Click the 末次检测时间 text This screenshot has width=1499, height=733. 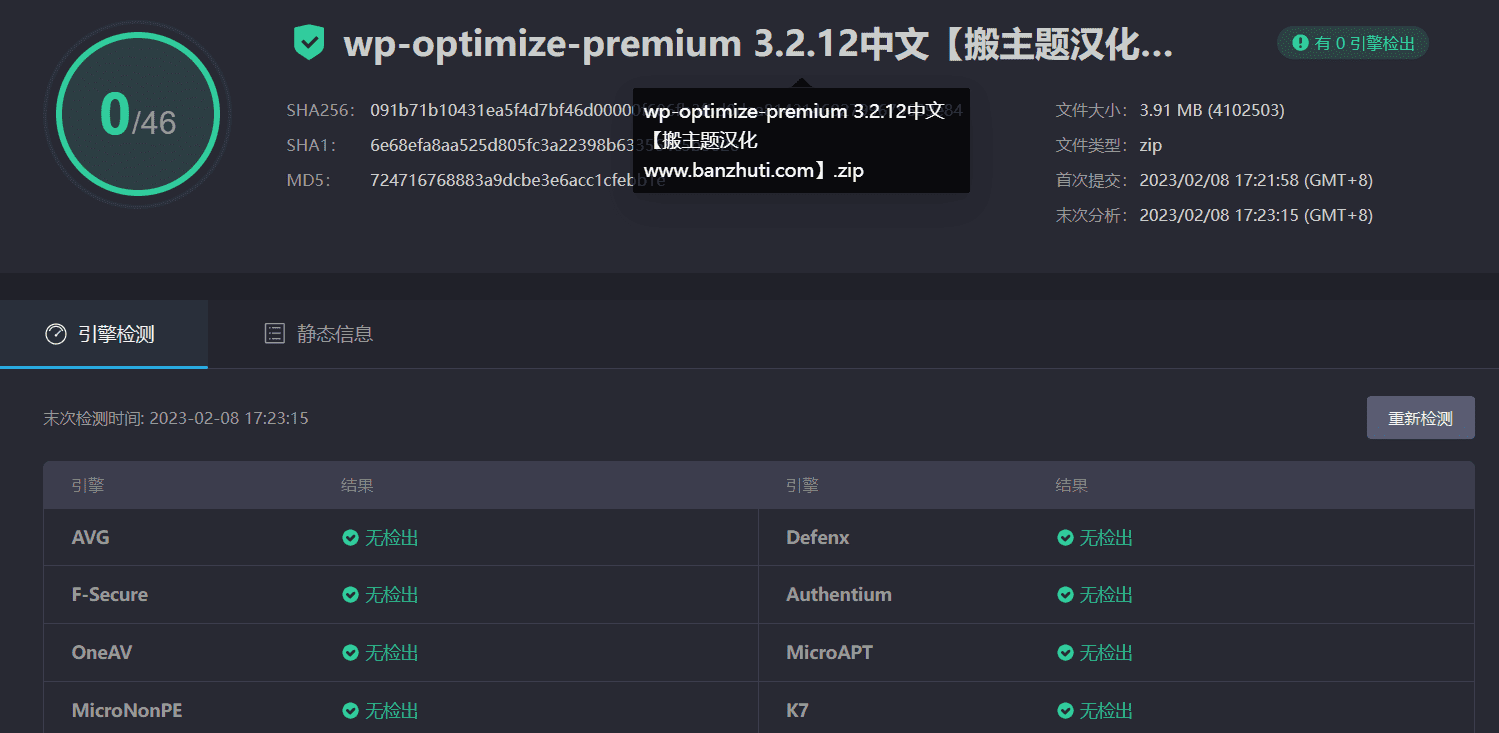coord(176,418)
